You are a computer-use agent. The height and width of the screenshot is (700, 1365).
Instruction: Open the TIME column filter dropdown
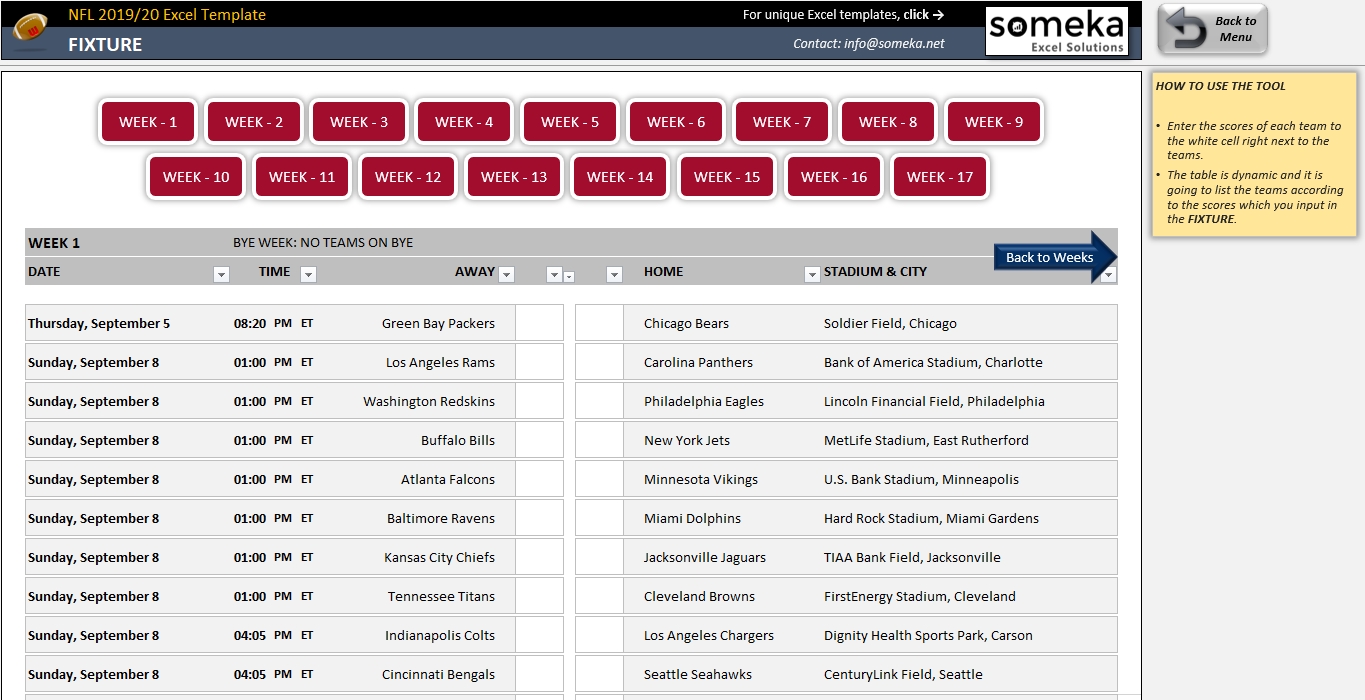[308, 275]
